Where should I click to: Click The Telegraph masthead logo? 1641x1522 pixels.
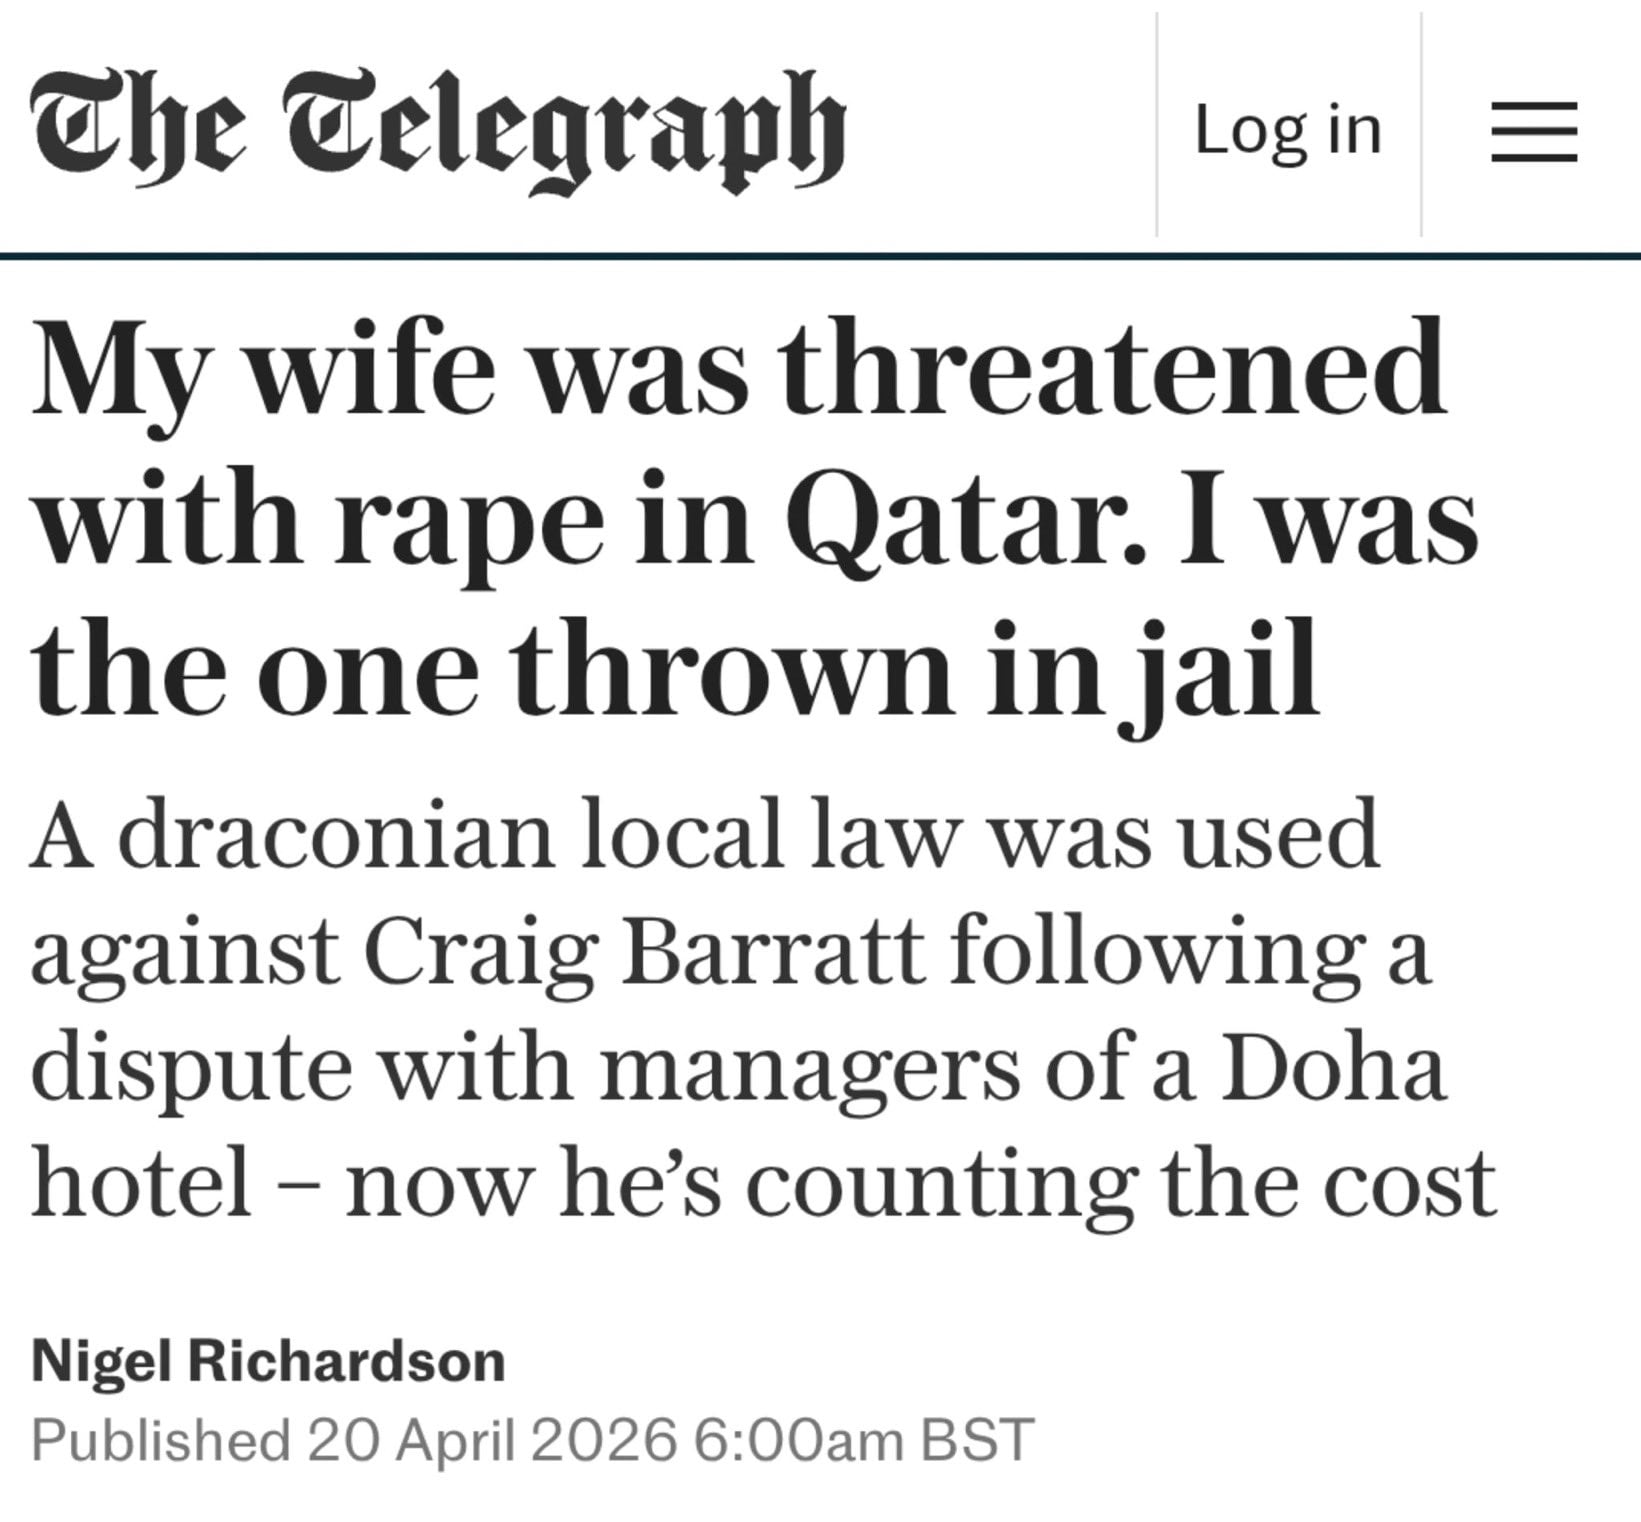click(x=438, y=127)
